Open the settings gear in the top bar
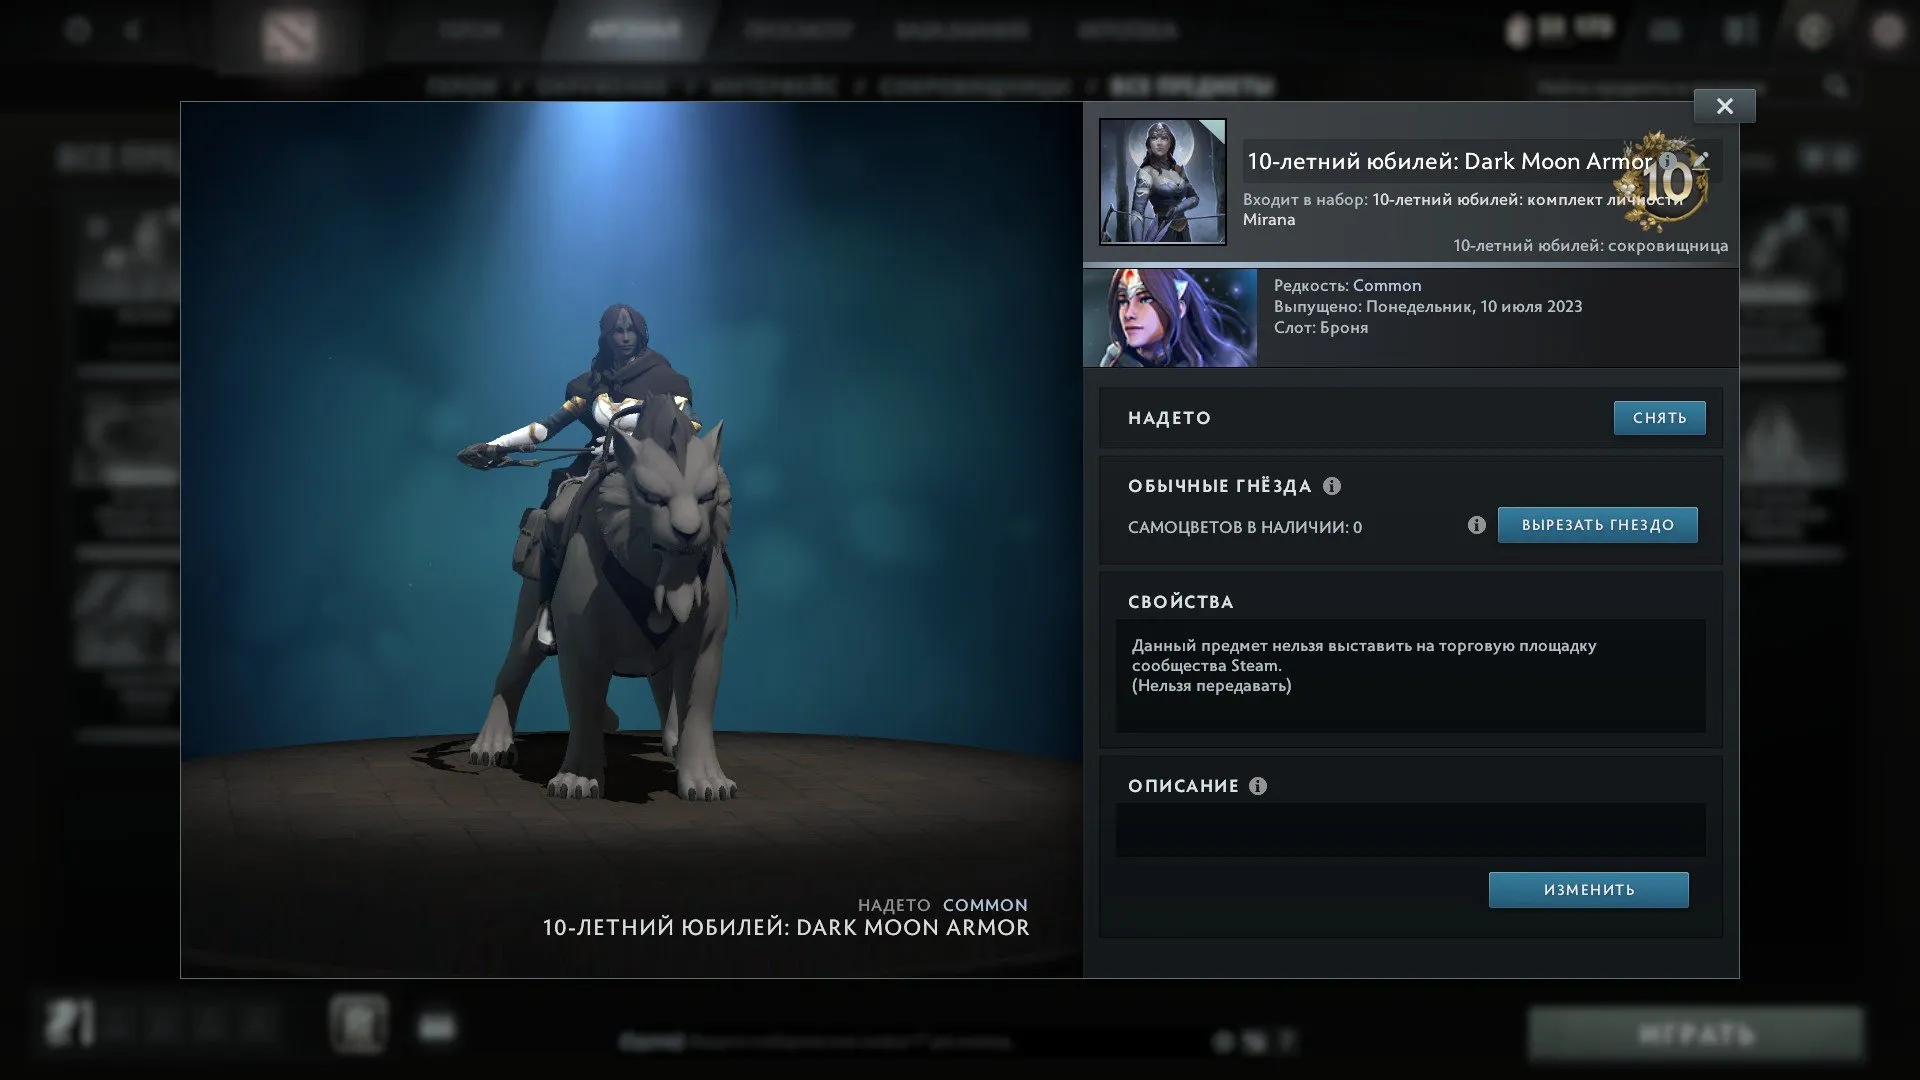The image size is (1920, 1080). tap(78, 31)
